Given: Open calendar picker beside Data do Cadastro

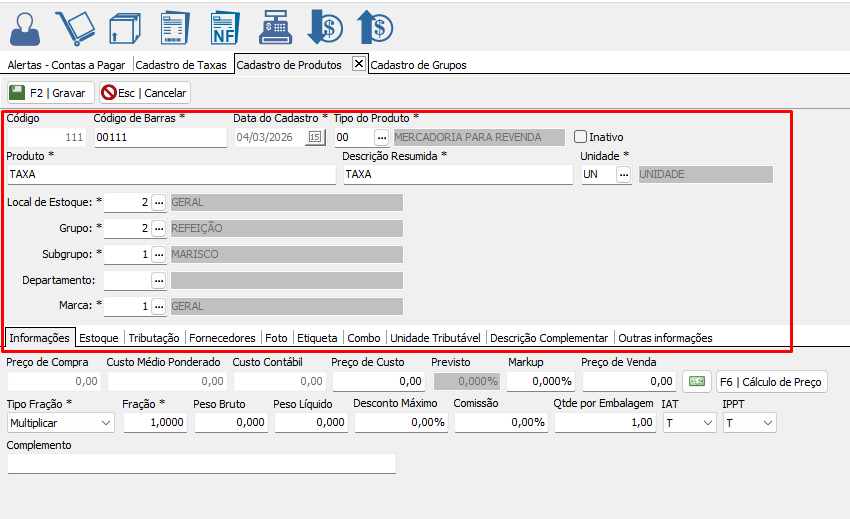Looking at the screenshot, I should point(315,137).
